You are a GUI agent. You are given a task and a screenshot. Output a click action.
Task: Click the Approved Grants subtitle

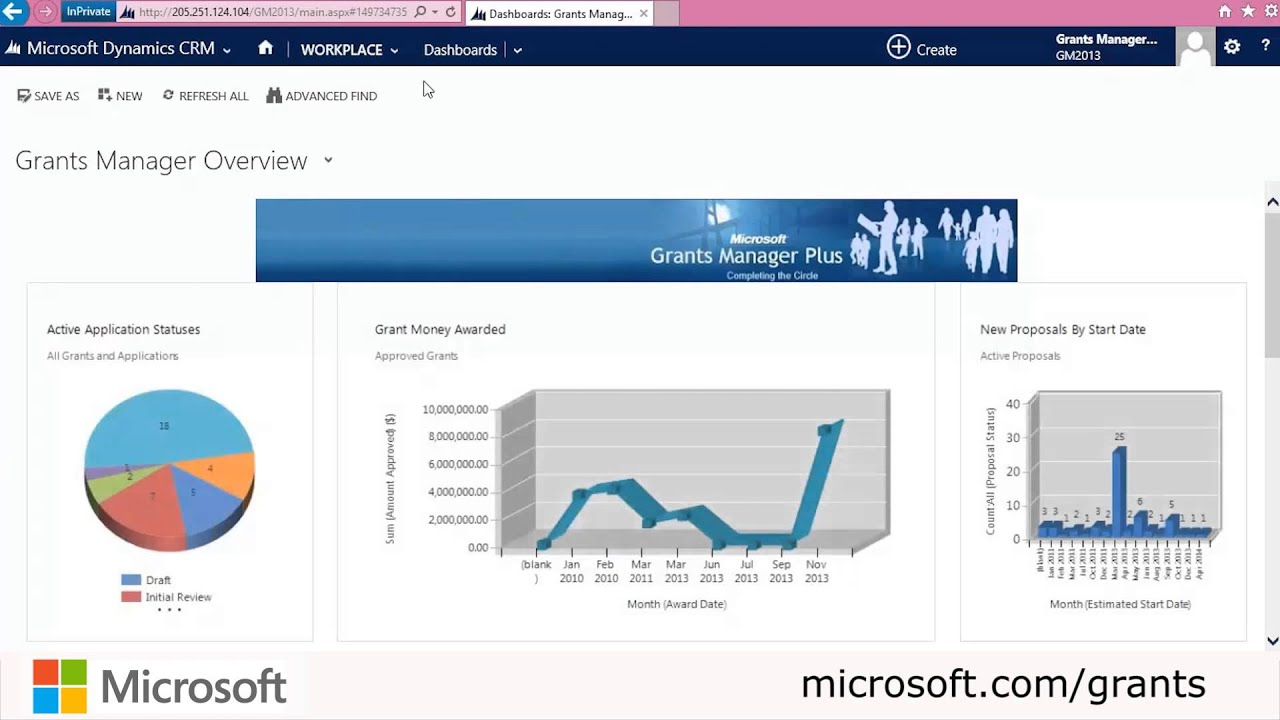416,356
